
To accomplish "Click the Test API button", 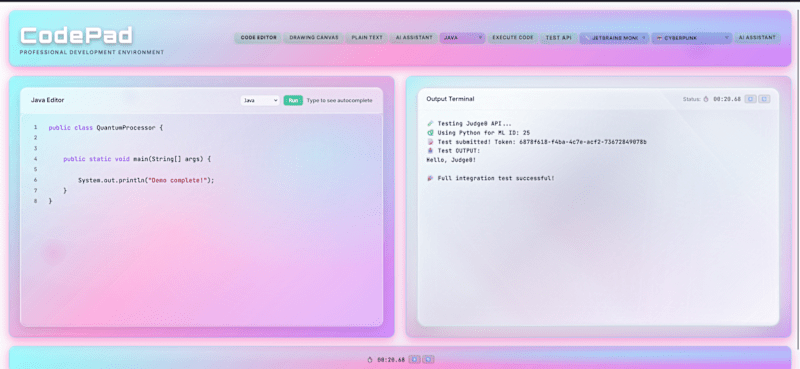I will click(x=559, y=38).
